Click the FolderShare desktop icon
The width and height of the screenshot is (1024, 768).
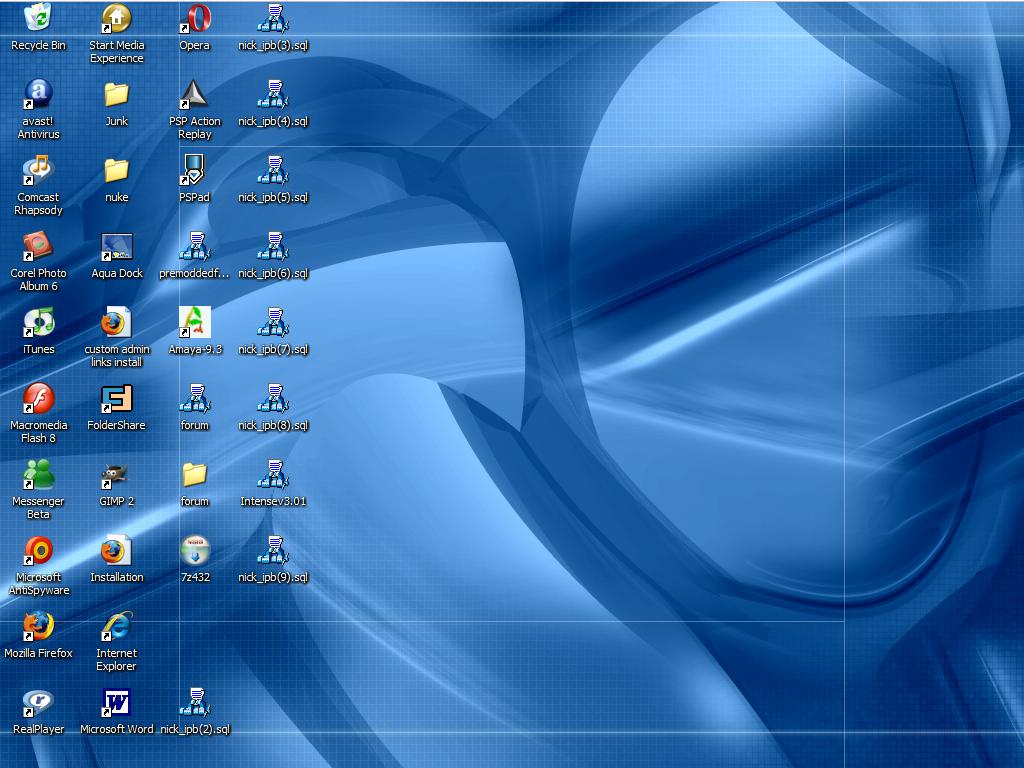click(x=116, y=398)
